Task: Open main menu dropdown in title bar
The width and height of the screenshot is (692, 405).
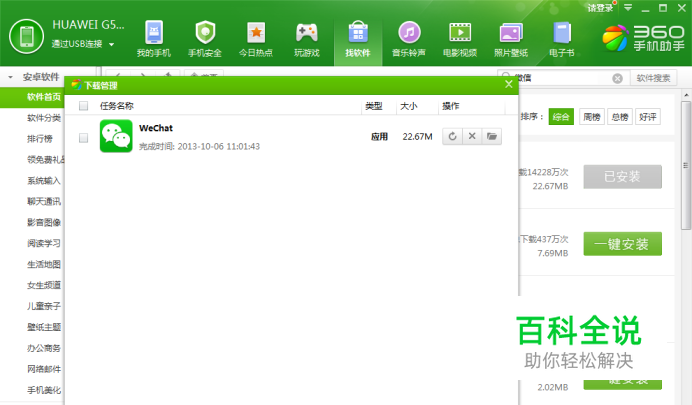Action: (x=628, y=8)
